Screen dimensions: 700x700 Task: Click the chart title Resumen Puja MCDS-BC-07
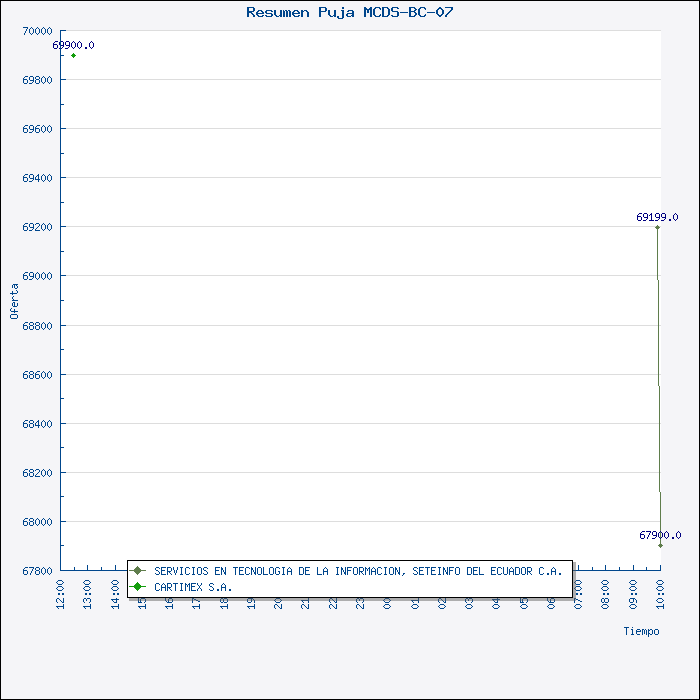[350, 12]
